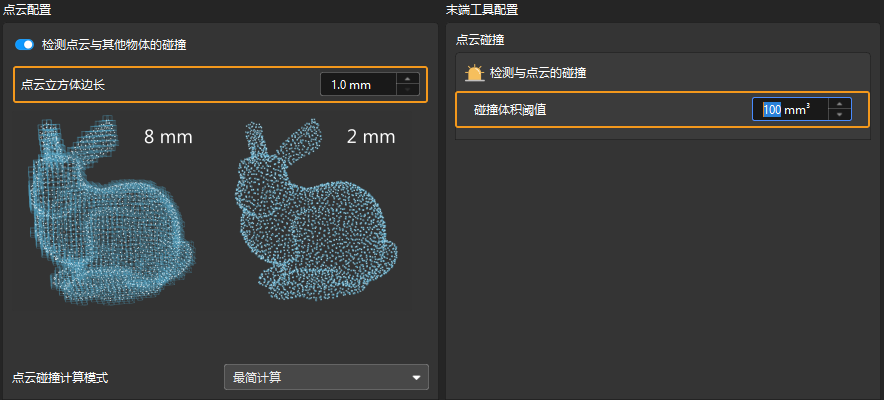The height and width of the screenshot is (400, 884).
Task: Click the 点云碰撞 section title
Action: [479, 39]
